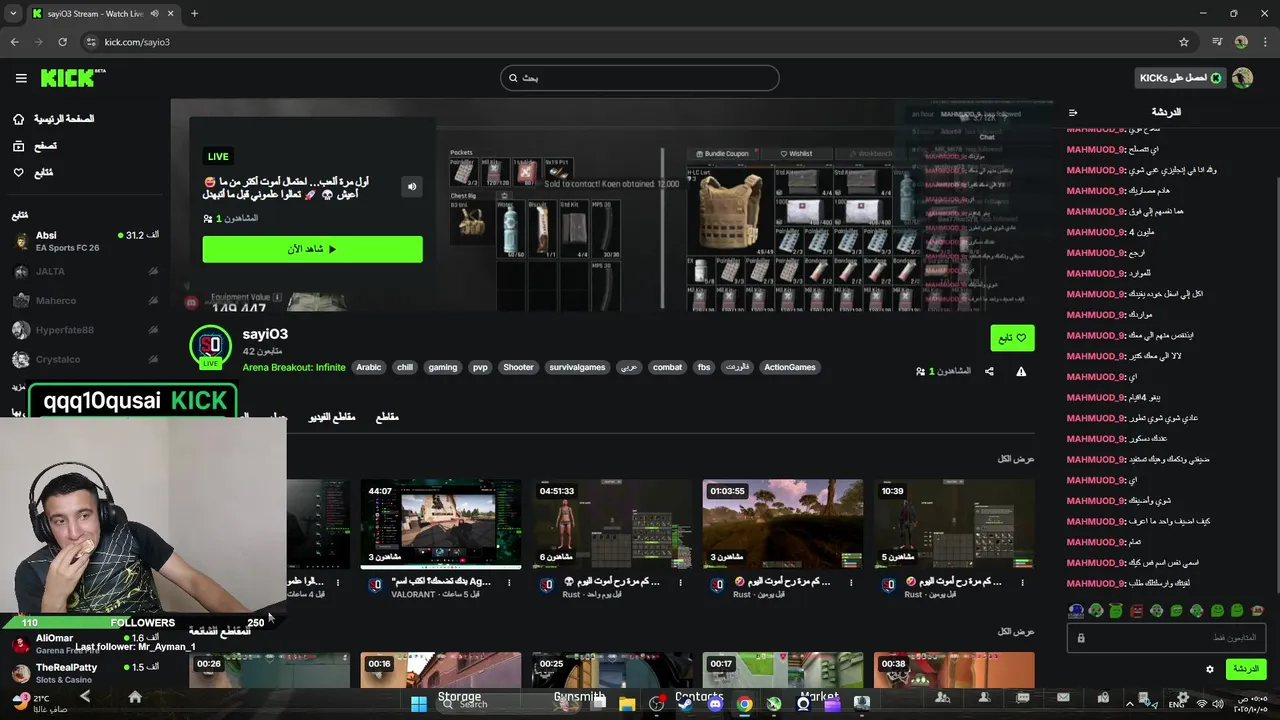Open Chrome three-dot menu
This screenshot has width=1280, height=720.
click(1265, 42)
